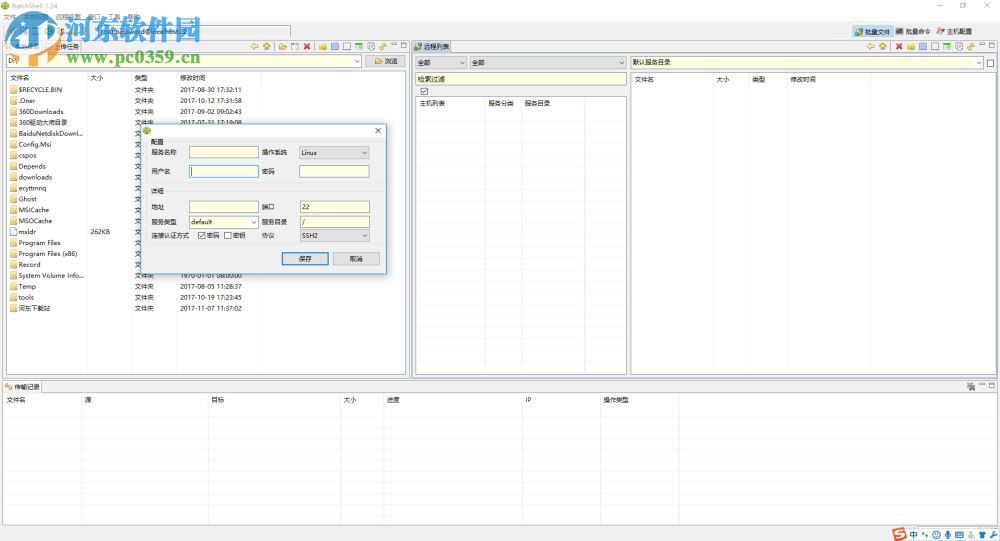Open the 协议 SSH2 dropdown
The width and height of the screenshot is (1000, 541).
(x=334, y=235)
